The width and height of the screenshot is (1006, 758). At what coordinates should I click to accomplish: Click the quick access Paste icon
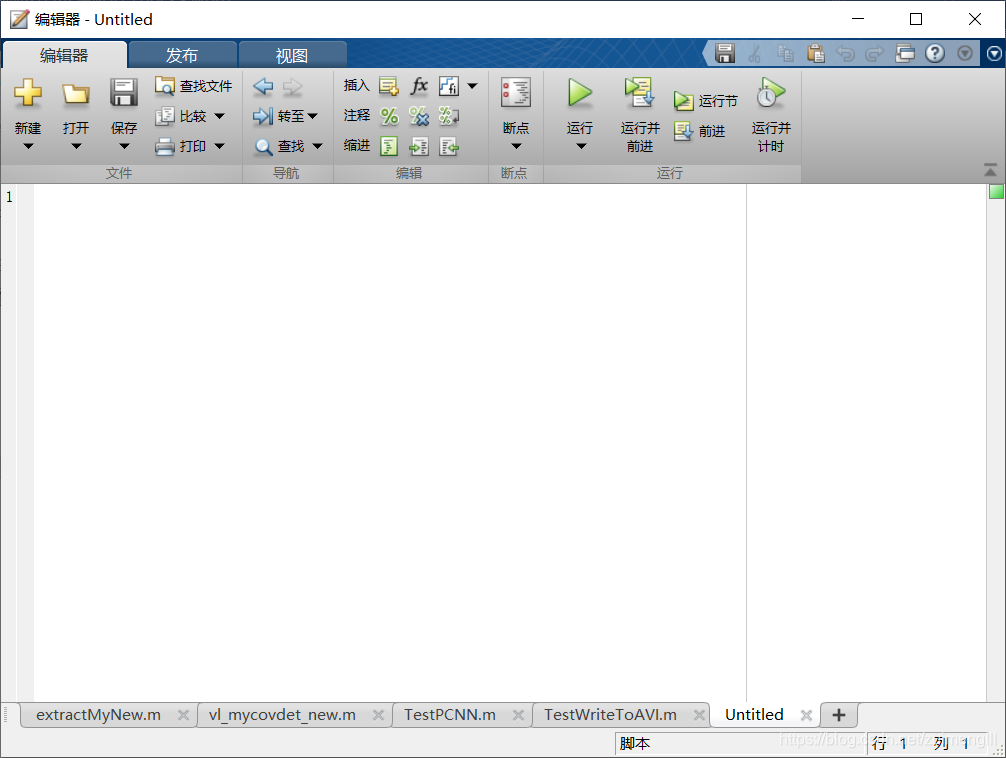[816, 53]
